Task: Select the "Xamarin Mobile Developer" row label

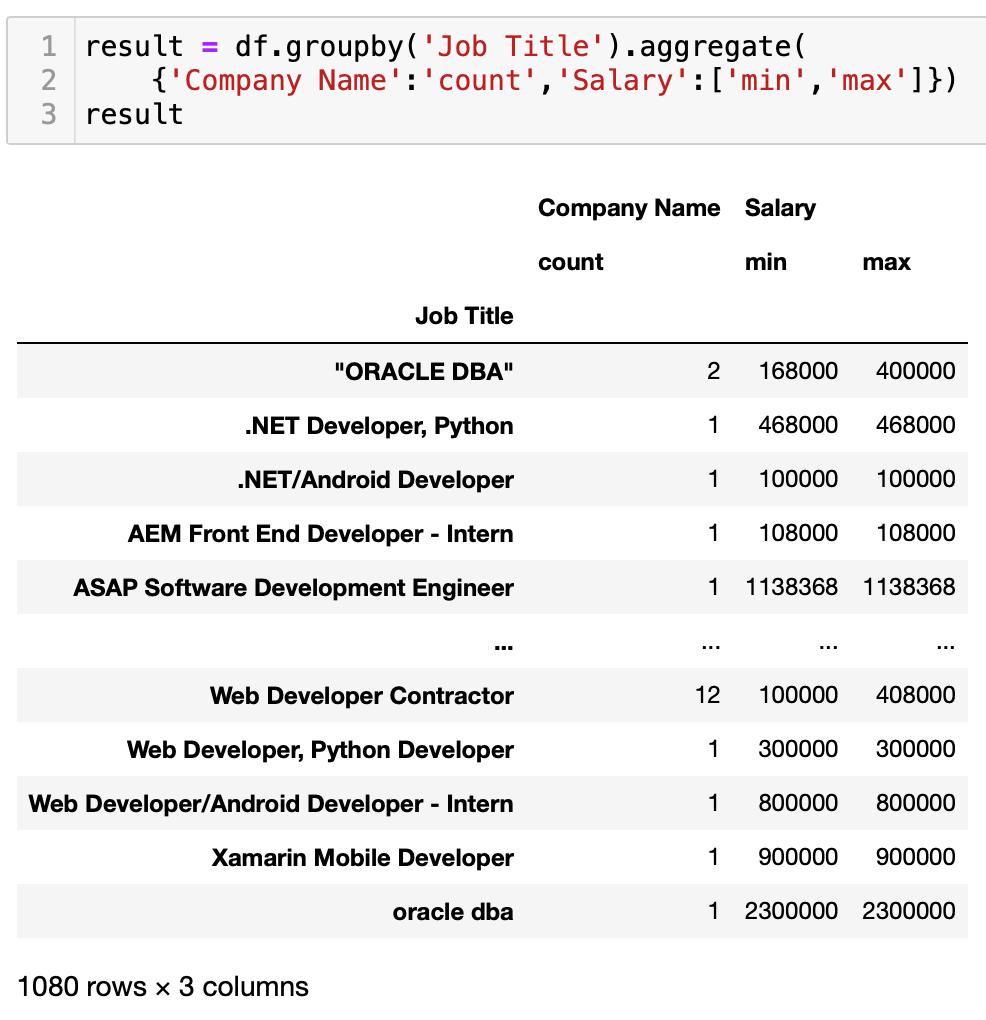Action: click(x=362, y=858)
